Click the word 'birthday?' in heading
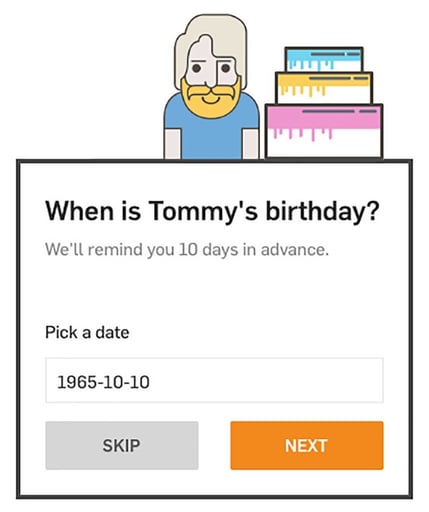429x512 pixels. pyautogui.click(x=323, y=211)
